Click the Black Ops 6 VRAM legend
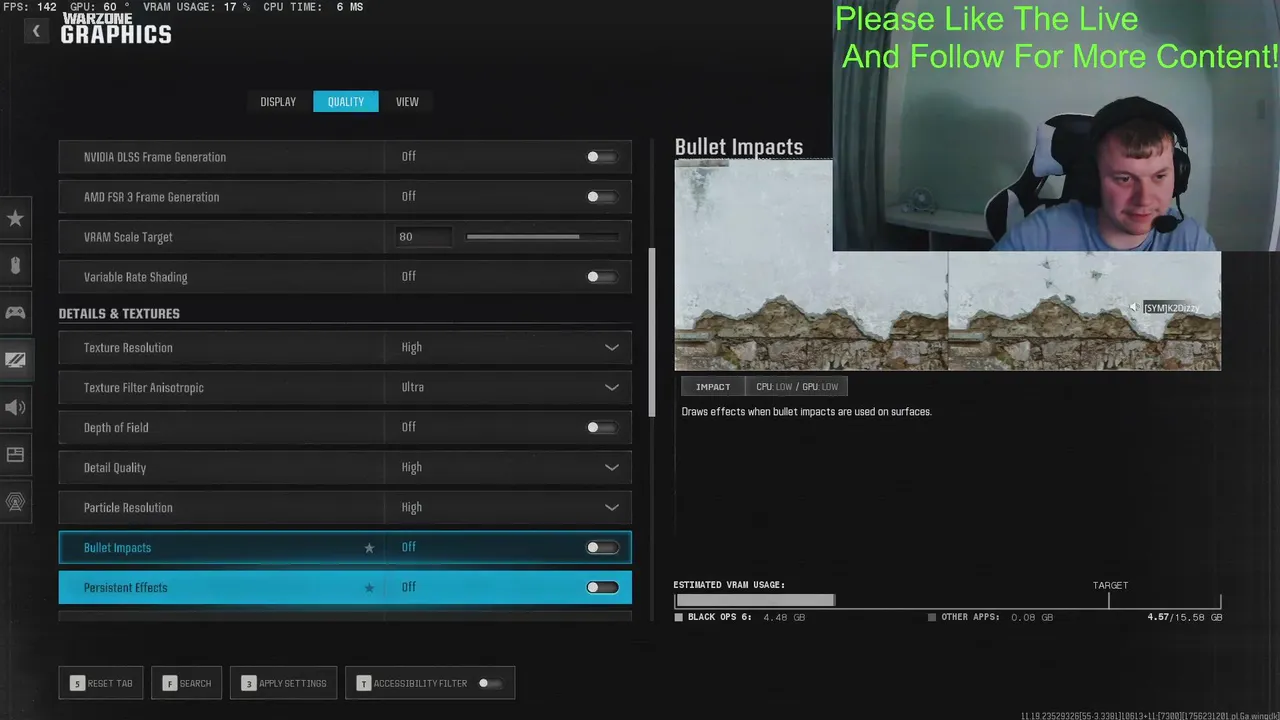The height and width of the screenshot is (720, 1280). click(740, 618)
